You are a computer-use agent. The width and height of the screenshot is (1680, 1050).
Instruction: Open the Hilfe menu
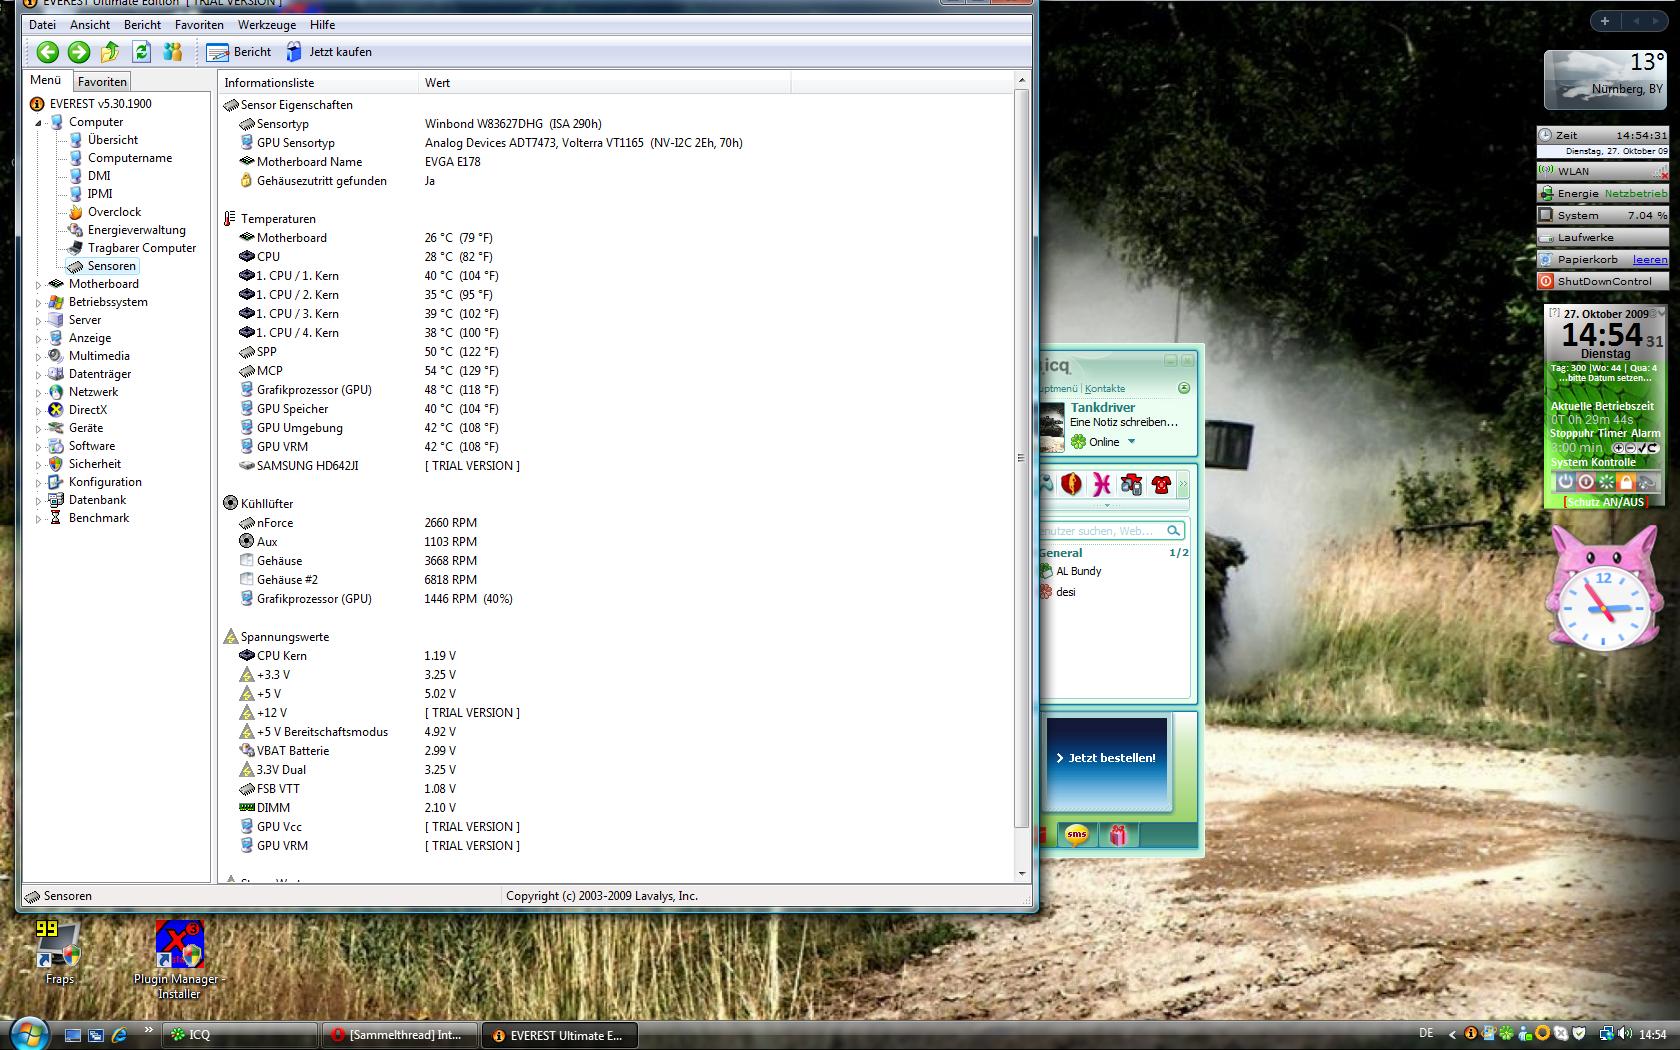pyautogui.click(x=322, y=25)
